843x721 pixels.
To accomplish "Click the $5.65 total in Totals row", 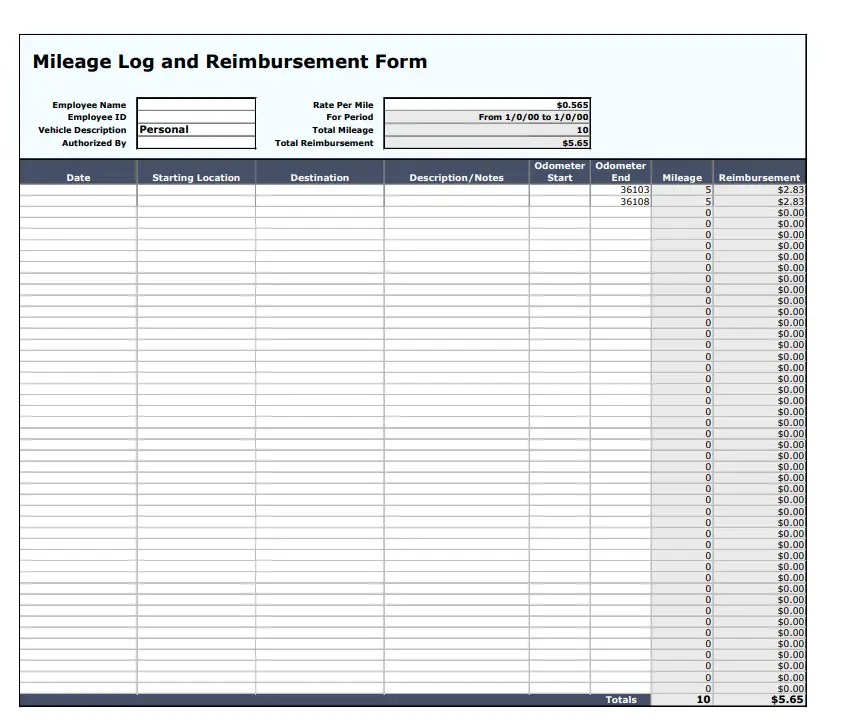I will click(x=760, y=699).
